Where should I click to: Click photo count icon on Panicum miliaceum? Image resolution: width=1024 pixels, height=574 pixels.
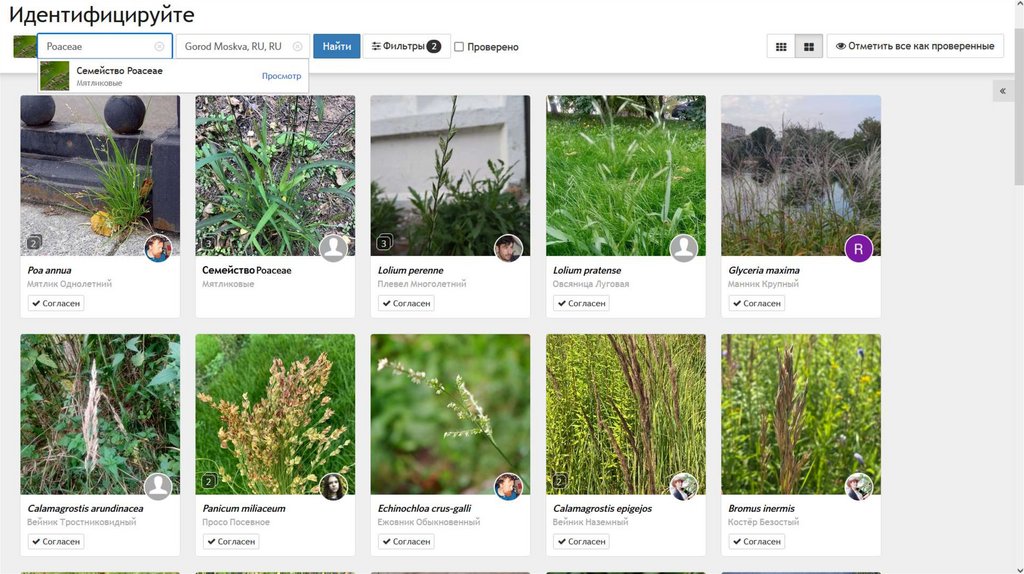[x=209, y=481]
